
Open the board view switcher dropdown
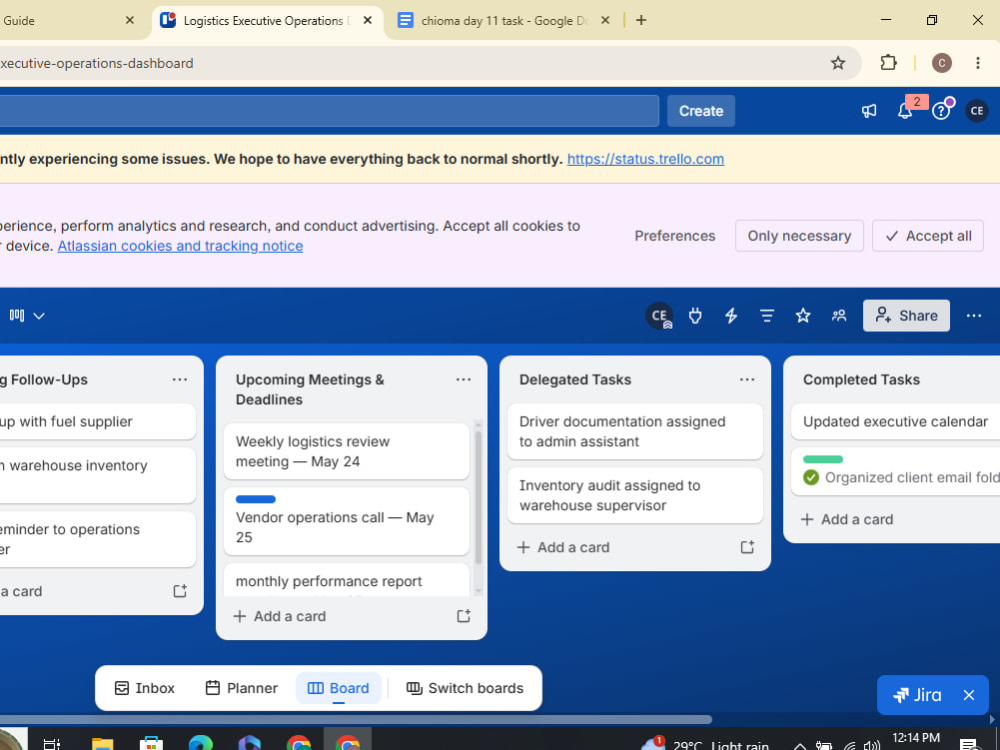click(27, 316)
